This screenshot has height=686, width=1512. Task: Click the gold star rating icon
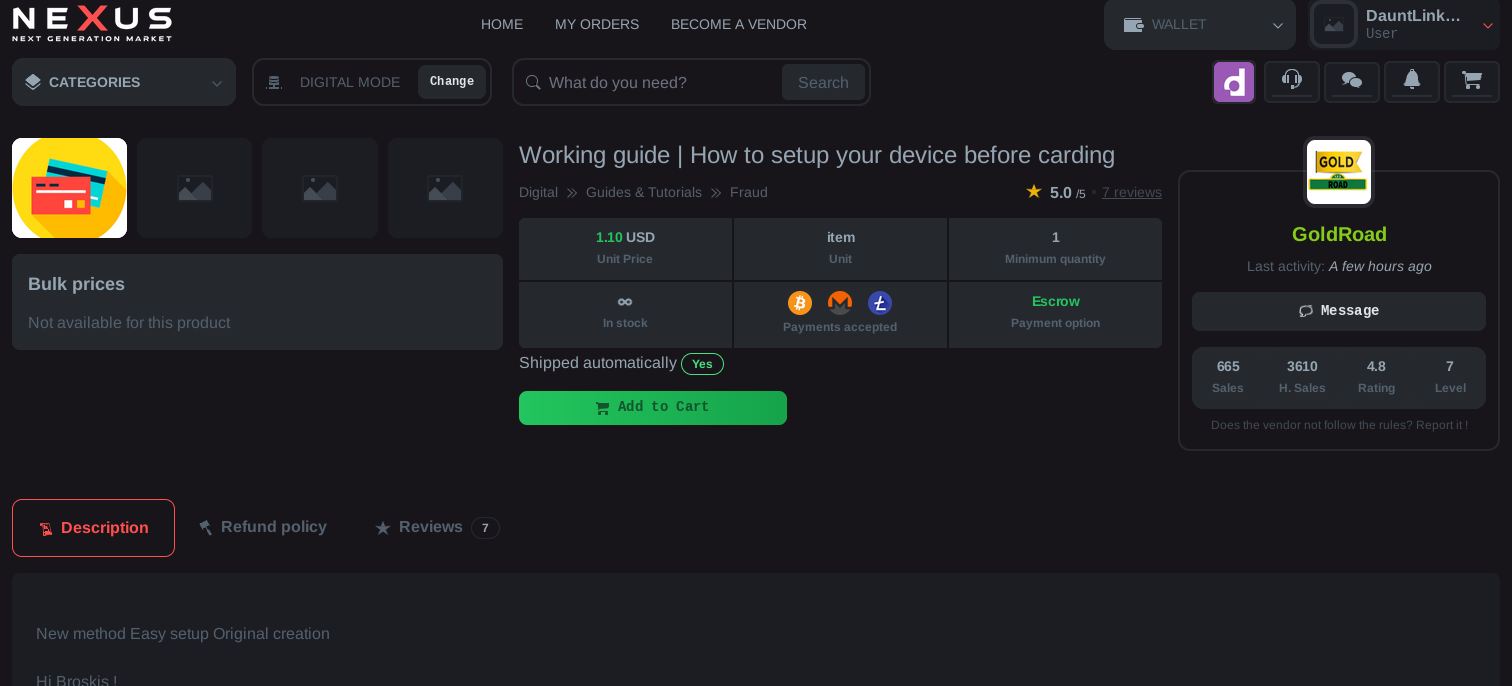(1034, 191)
